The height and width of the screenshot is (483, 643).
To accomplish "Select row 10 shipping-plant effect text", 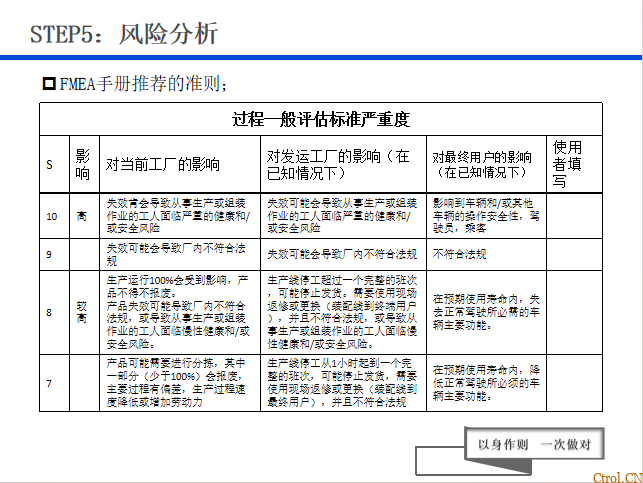I will pyautogui.click(x=342, y=216).
